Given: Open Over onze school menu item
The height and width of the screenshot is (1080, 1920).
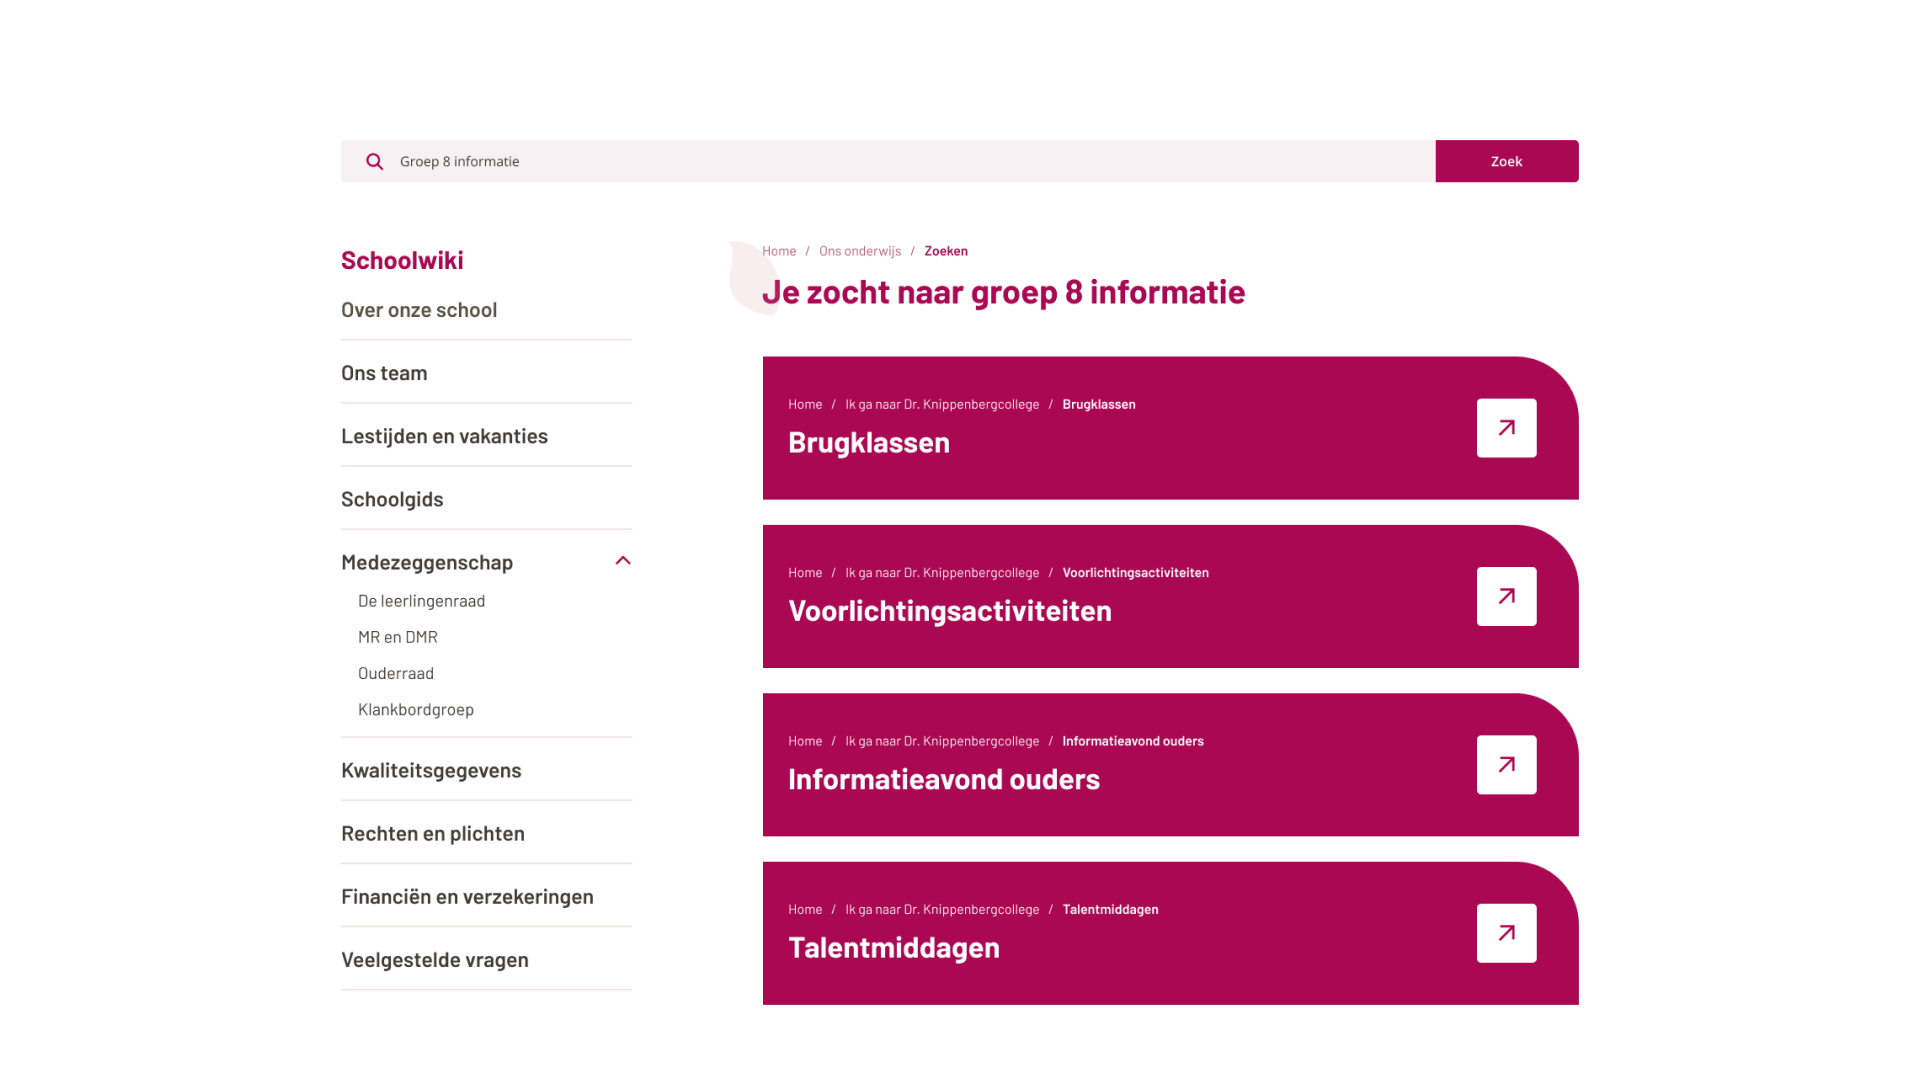Looking at the screenshot, I should point(419,310).
